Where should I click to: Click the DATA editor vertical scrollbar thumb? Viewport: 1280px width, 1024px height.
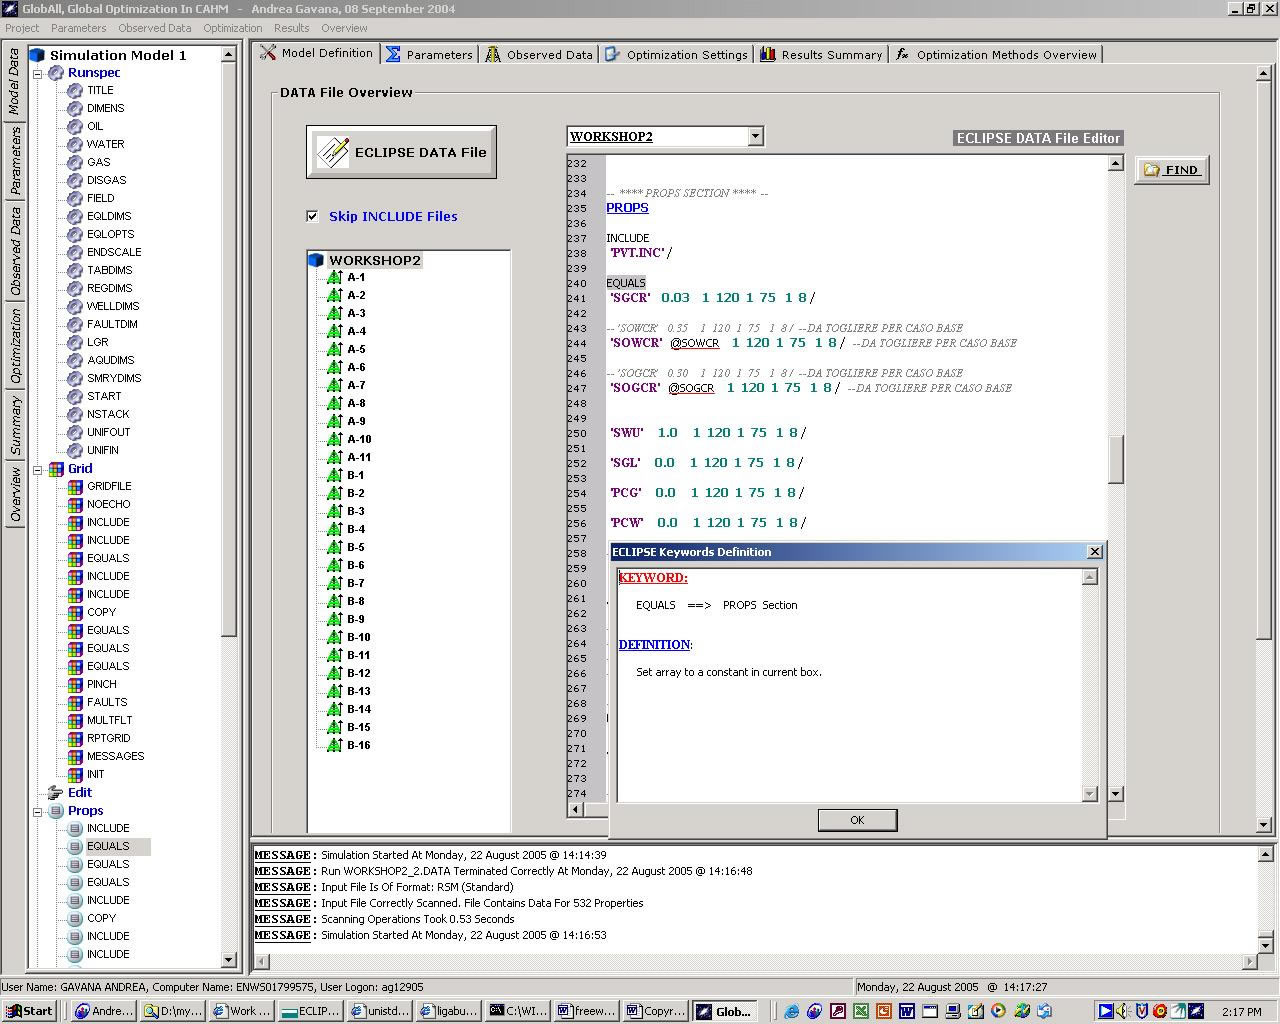click(1116, 459)
